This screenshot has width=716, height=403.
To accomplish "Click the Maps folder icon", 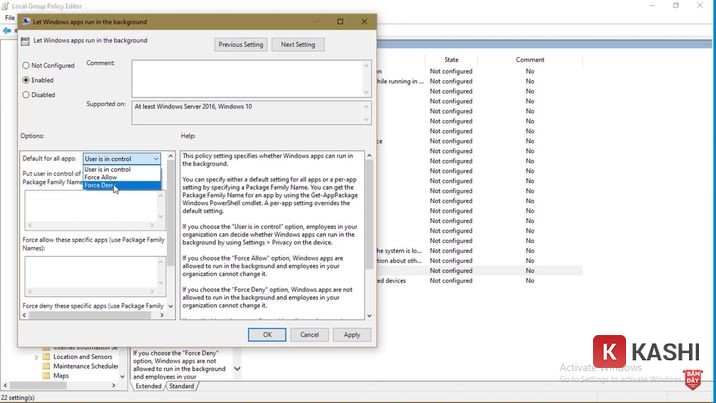I will (x=47, y=376).
